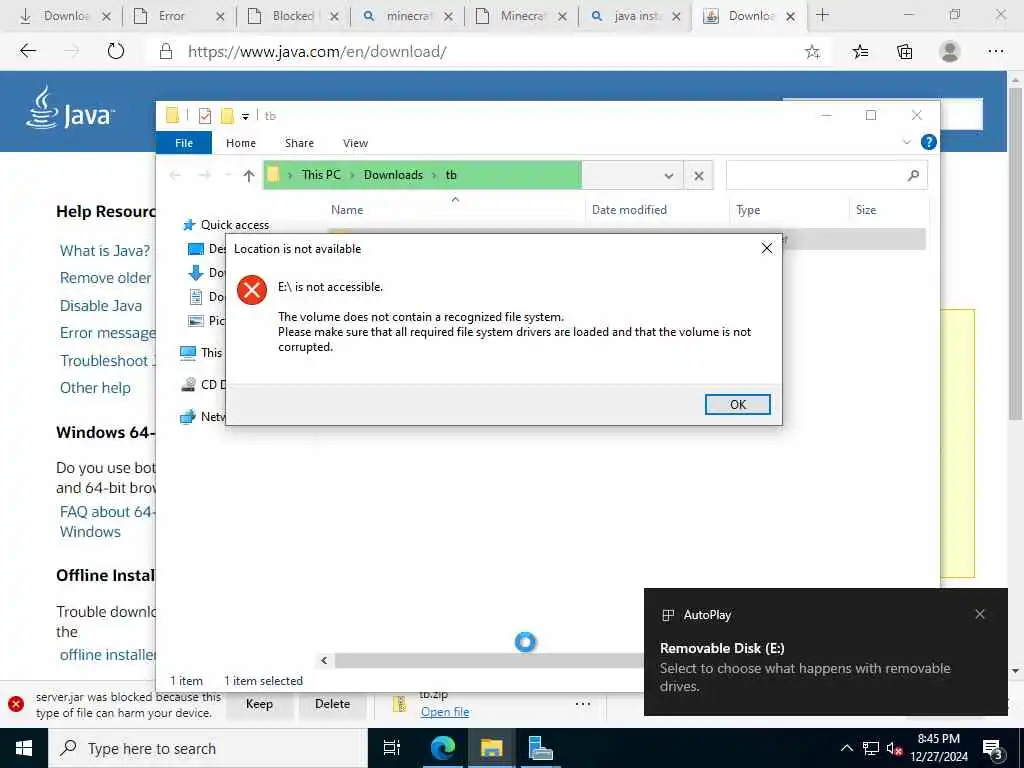Select the Network item in navigation pane
This screenshot has height=768, width=1024.
[203, 417]
